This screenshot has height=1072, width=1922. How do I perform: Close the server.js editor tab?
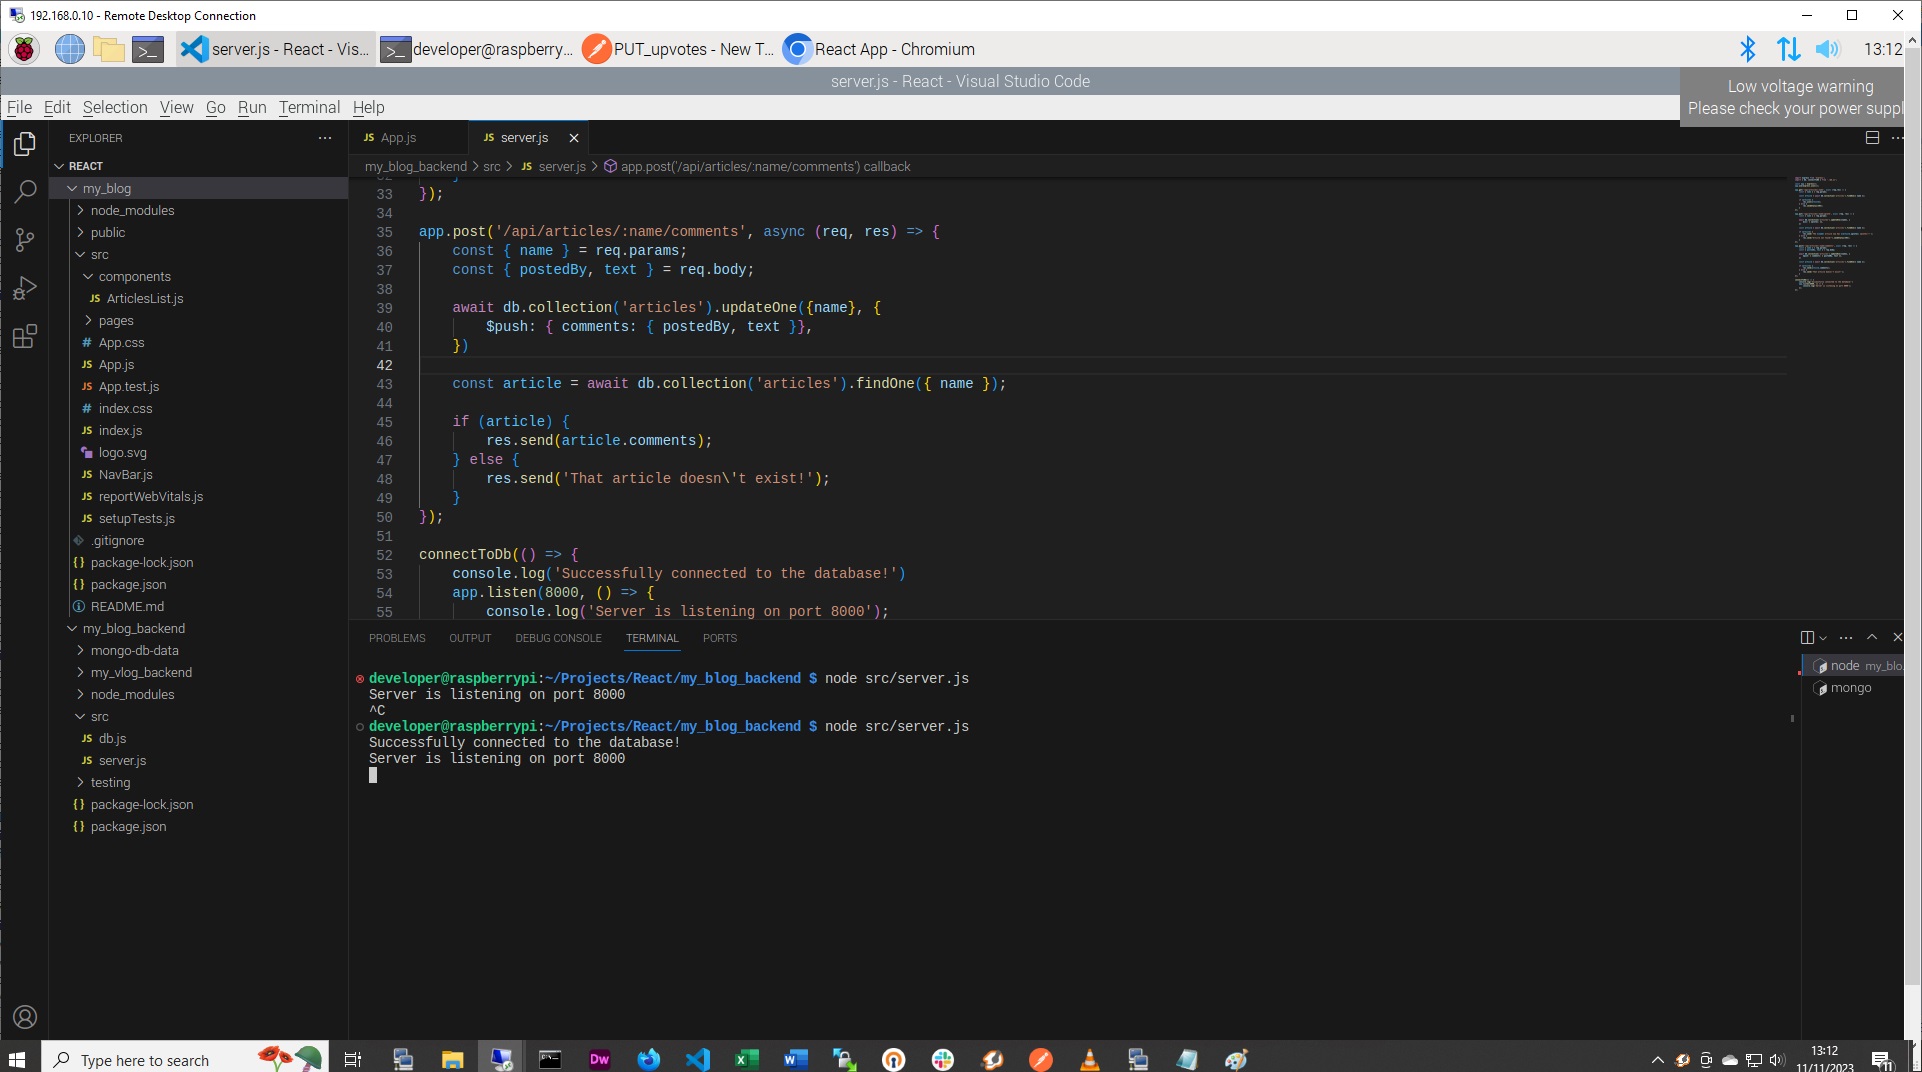pyautogui.click(x=574, y=138)
